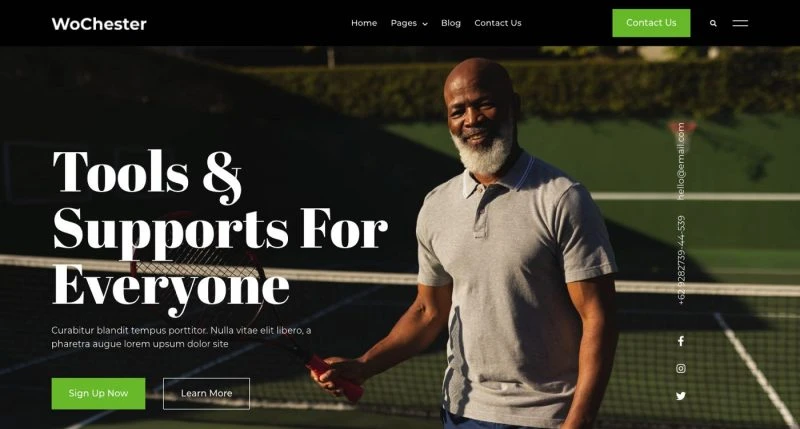This screenshot has height=429, width=800.
Task: Click the red tennis racket handle
Action: point(338,380)
